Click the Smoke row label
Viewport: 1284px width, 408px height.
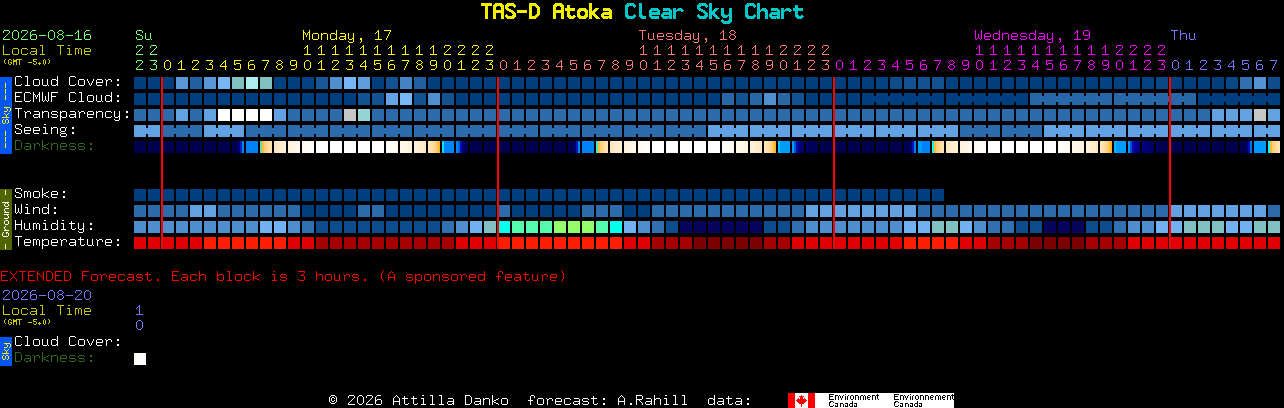pos(41,193)
